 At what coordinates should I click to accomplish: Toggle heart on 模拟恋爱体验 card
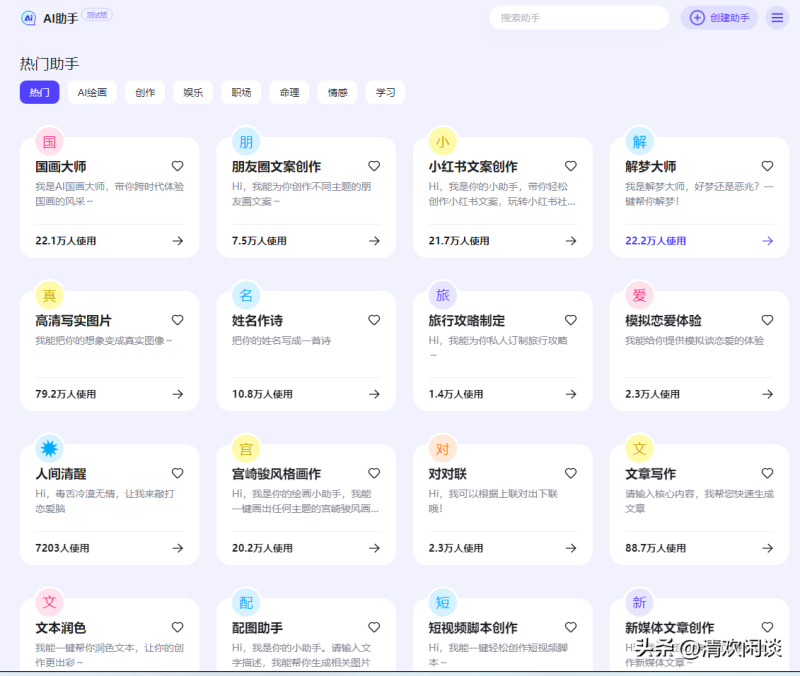pyautogui.click(x=767, y=320)
